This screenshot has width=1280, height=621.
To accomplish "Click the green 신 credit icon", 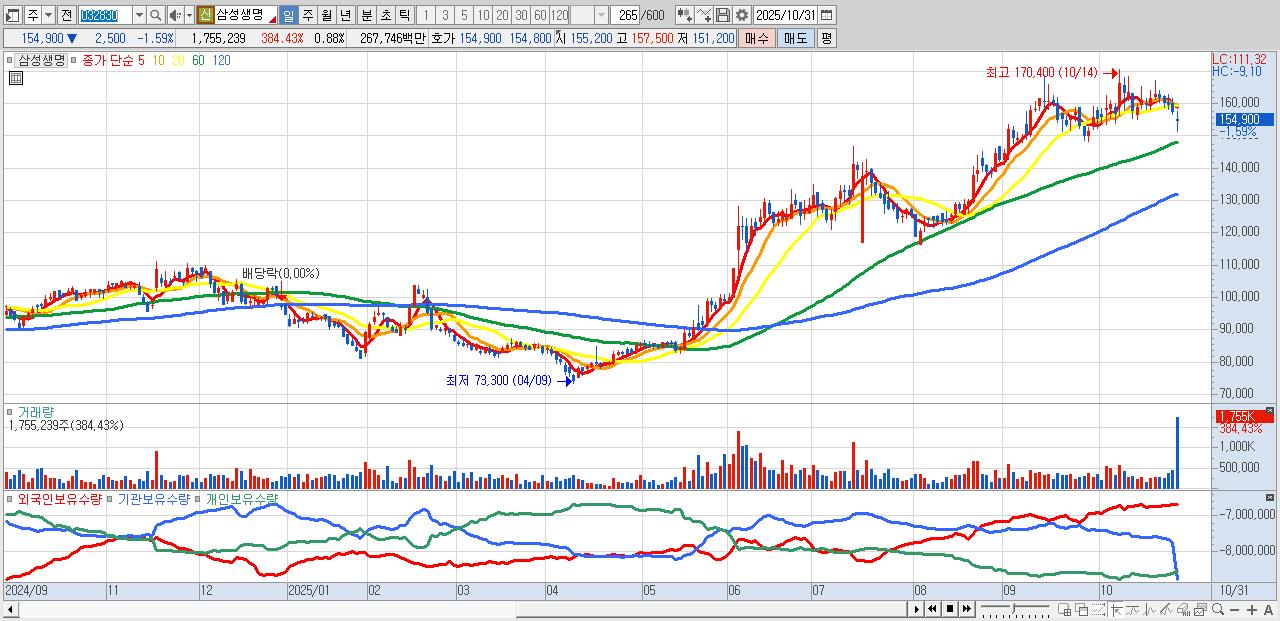I will [205, 15].
